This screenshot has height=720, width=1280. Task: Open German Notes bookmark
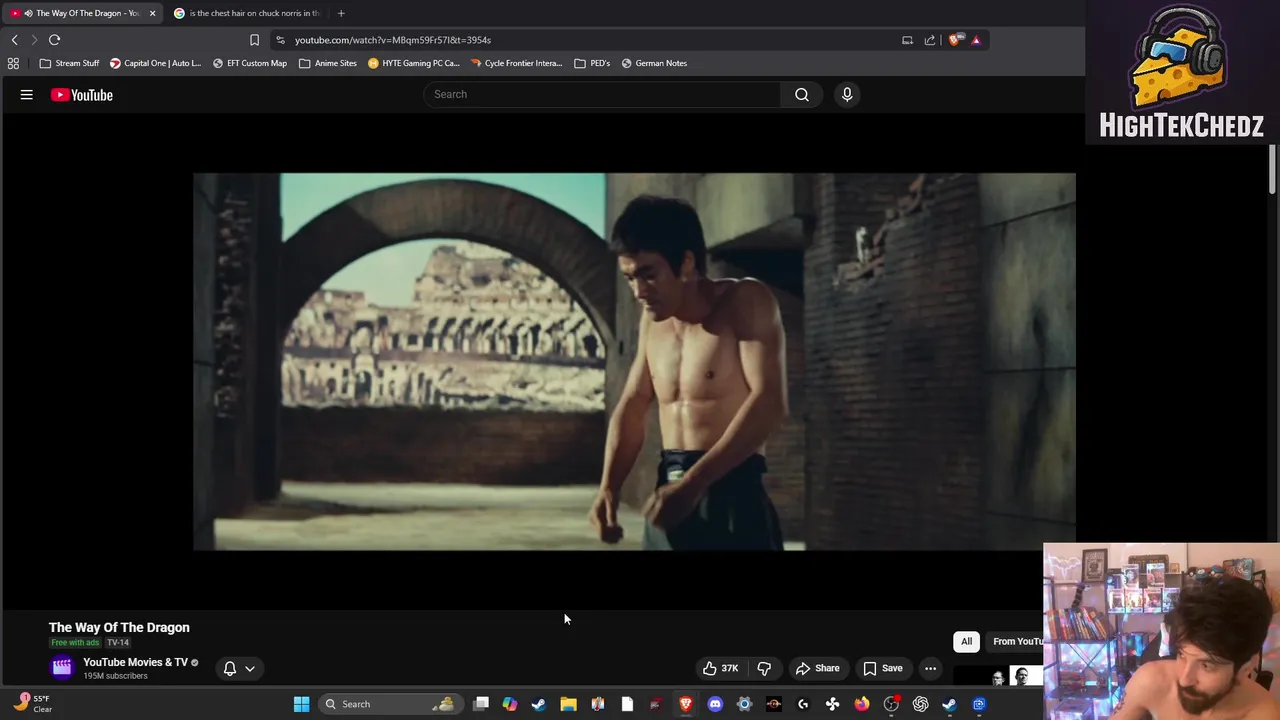click(654, 63)
